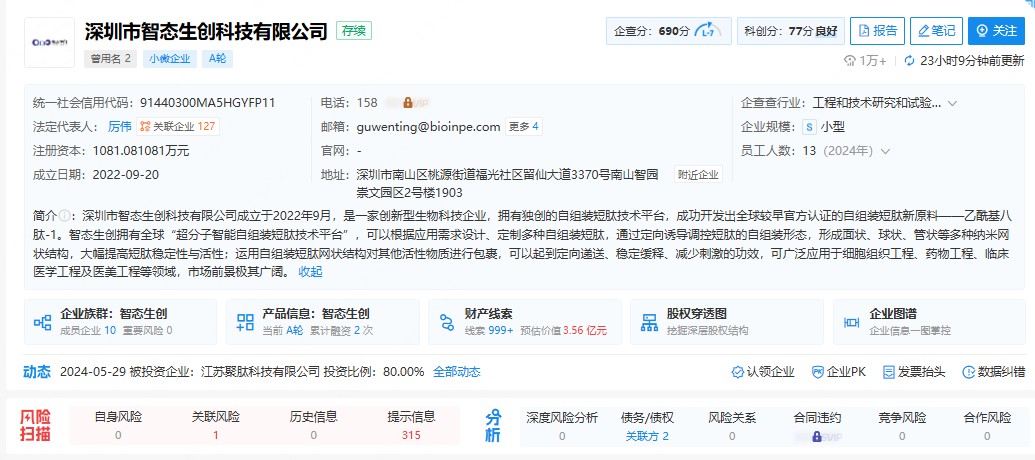Open 数据纠错 report link
Viewport: 1035px width, 460px height.
coord(993,372)
